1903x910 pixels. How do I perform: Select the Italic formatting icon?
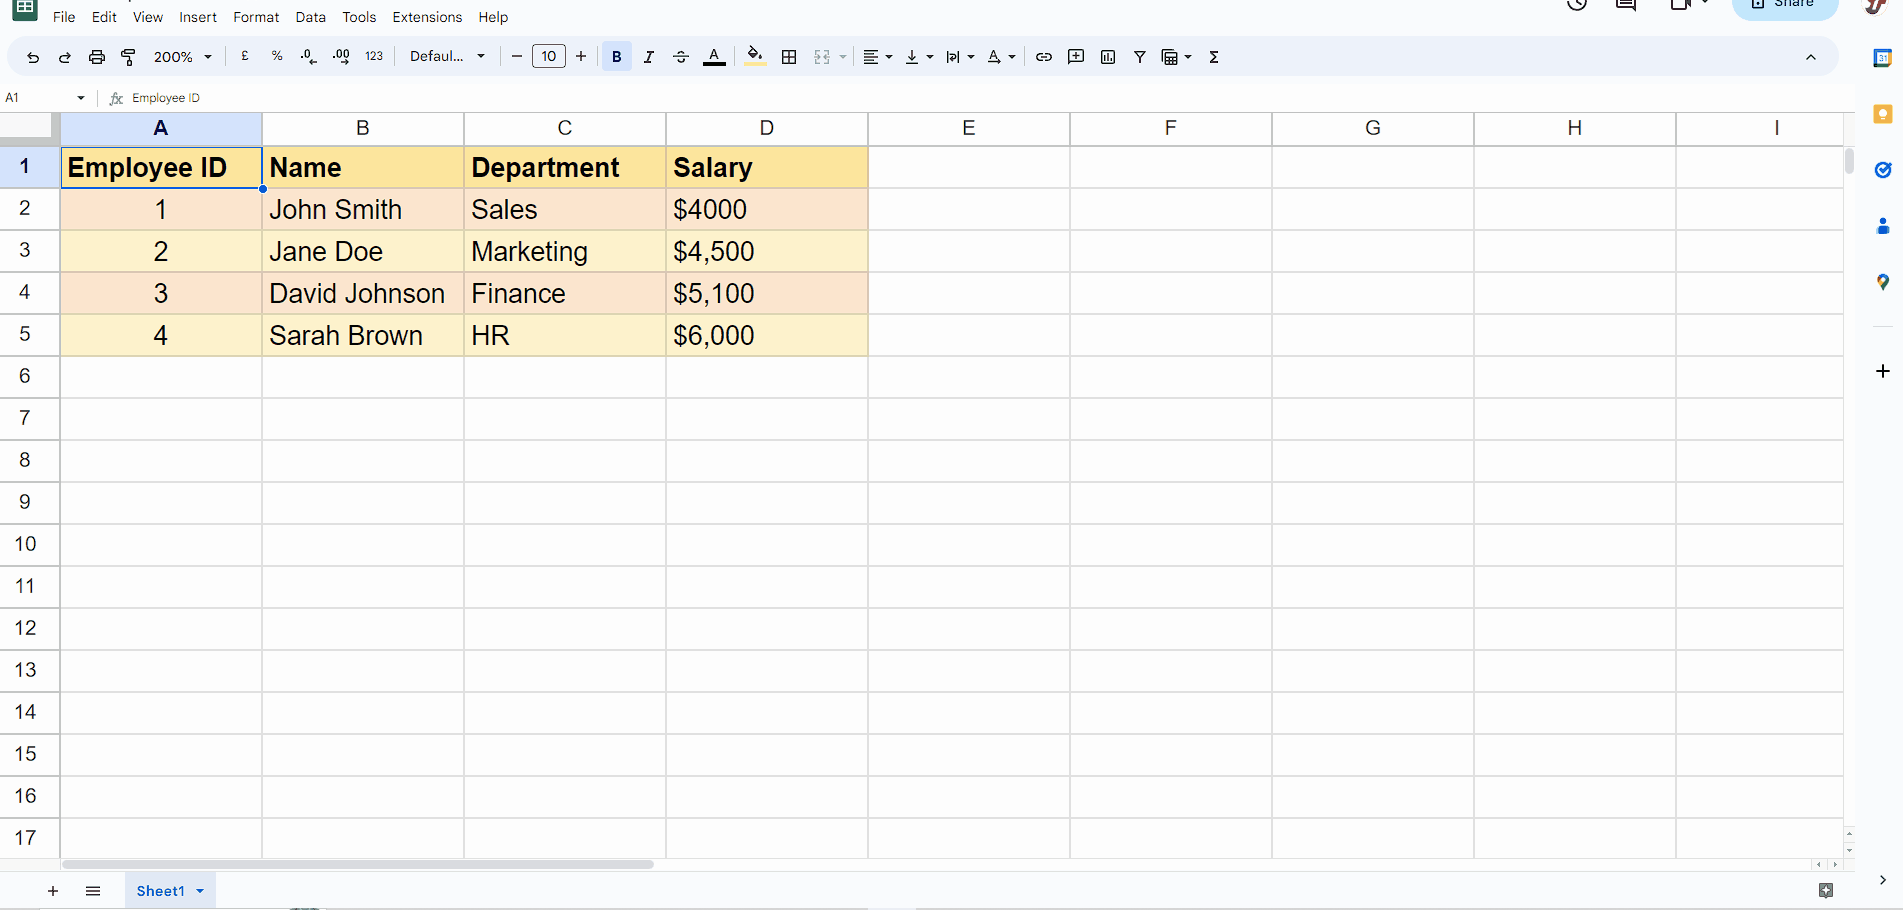click(x=648, y=56)
